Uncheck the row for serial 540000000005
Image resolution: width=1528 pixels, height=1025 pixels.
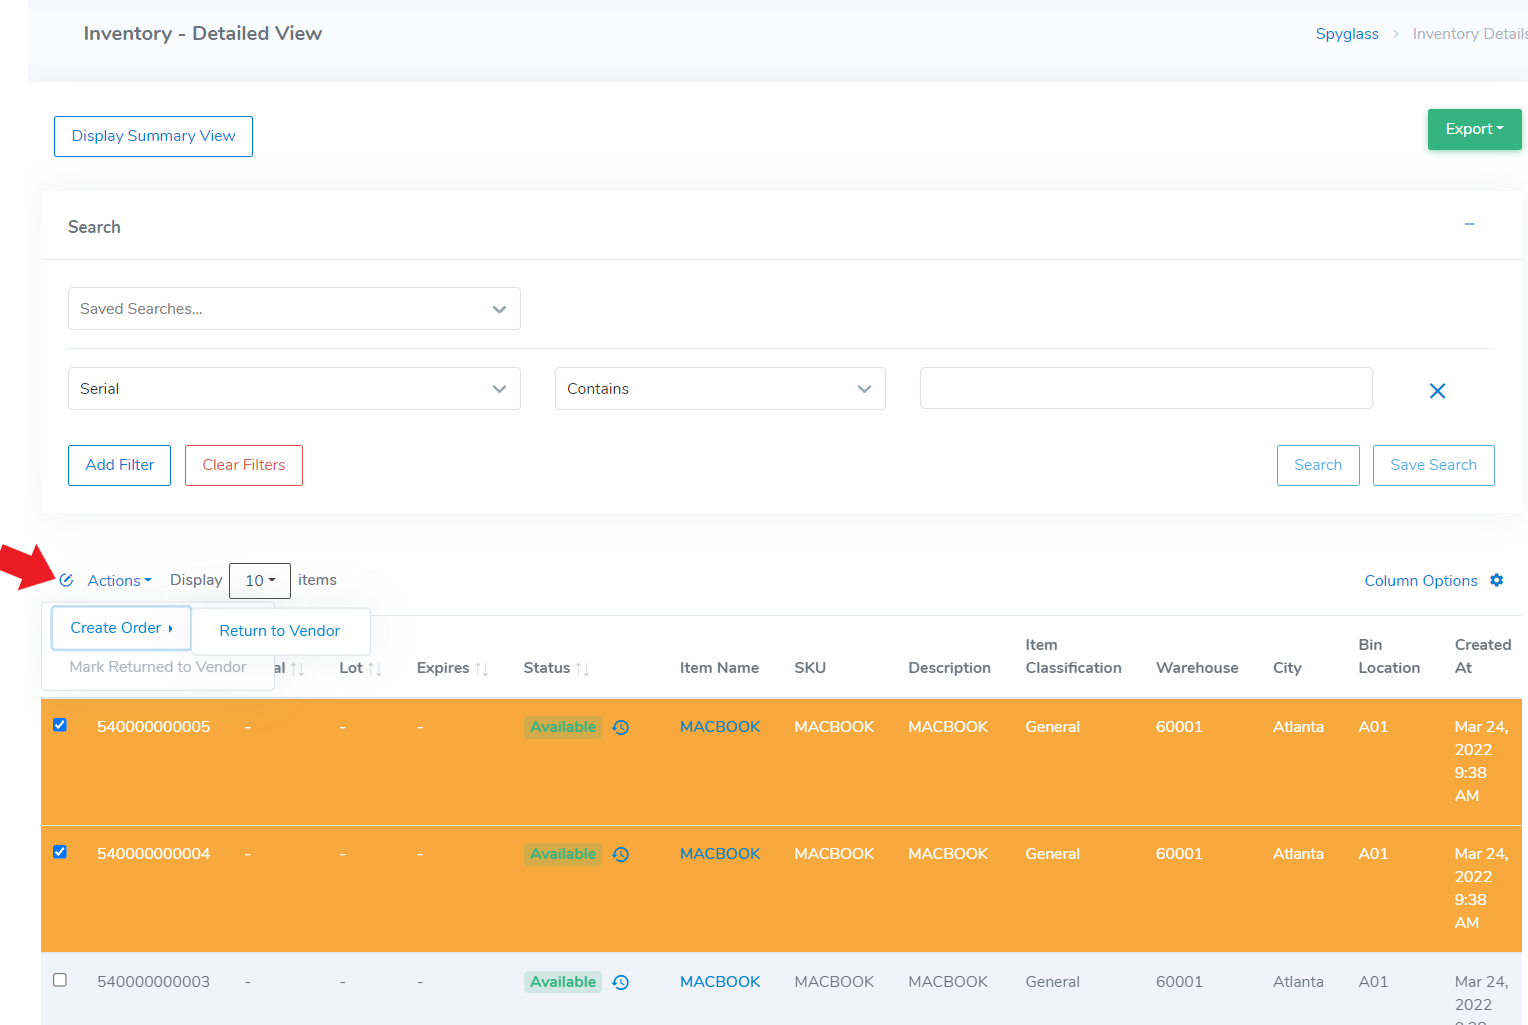[x=59, y=725]
